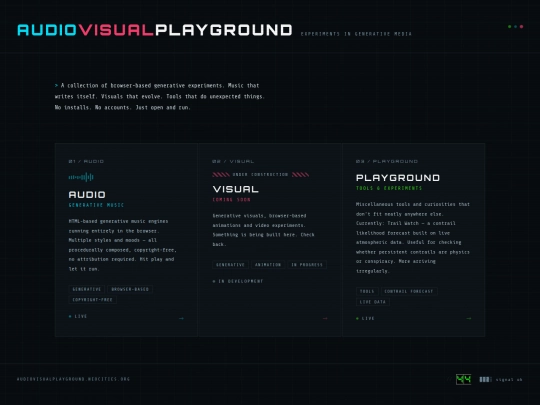Viewport: 540px width, 405px height.
Task: Click the '03 / PLAYGROUND' label
Action: 387,161
